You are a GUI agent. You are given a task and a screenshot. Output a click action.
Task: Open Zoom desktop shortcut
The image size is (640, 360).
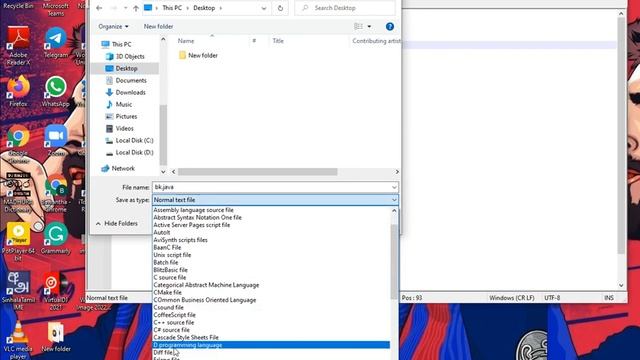56,141
